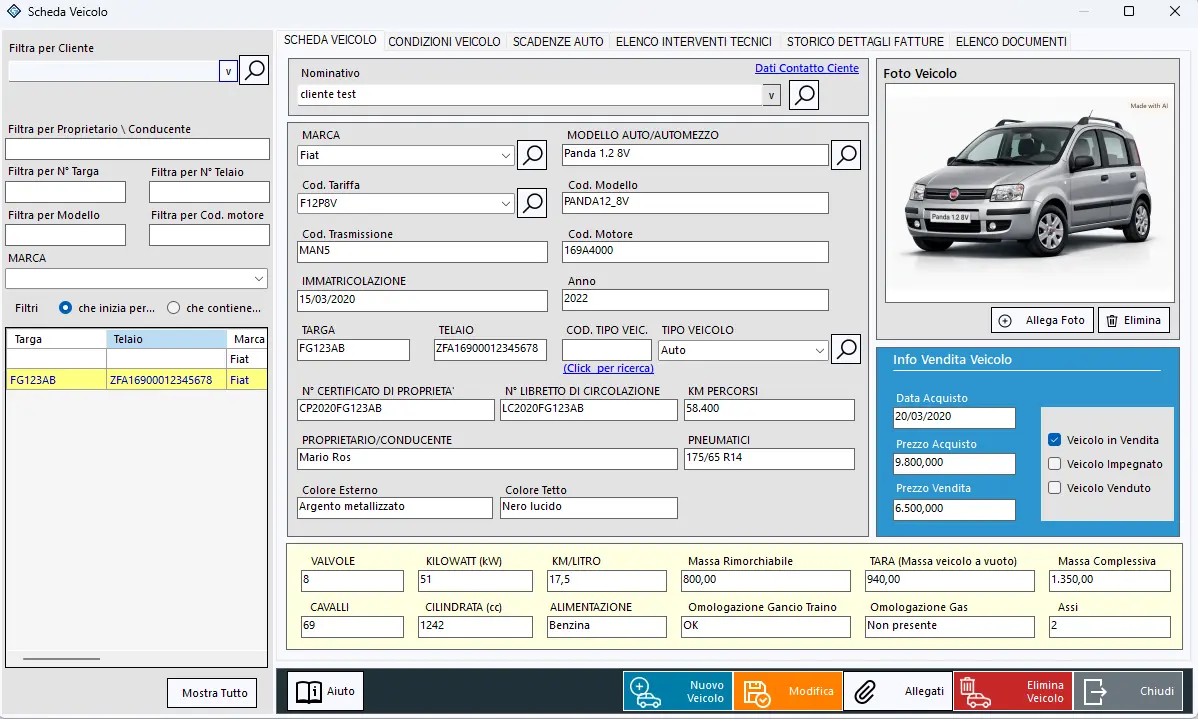Click search icon next to Cod. Tariffa
Screen dimensions: 1198x719
click(532, 203)
